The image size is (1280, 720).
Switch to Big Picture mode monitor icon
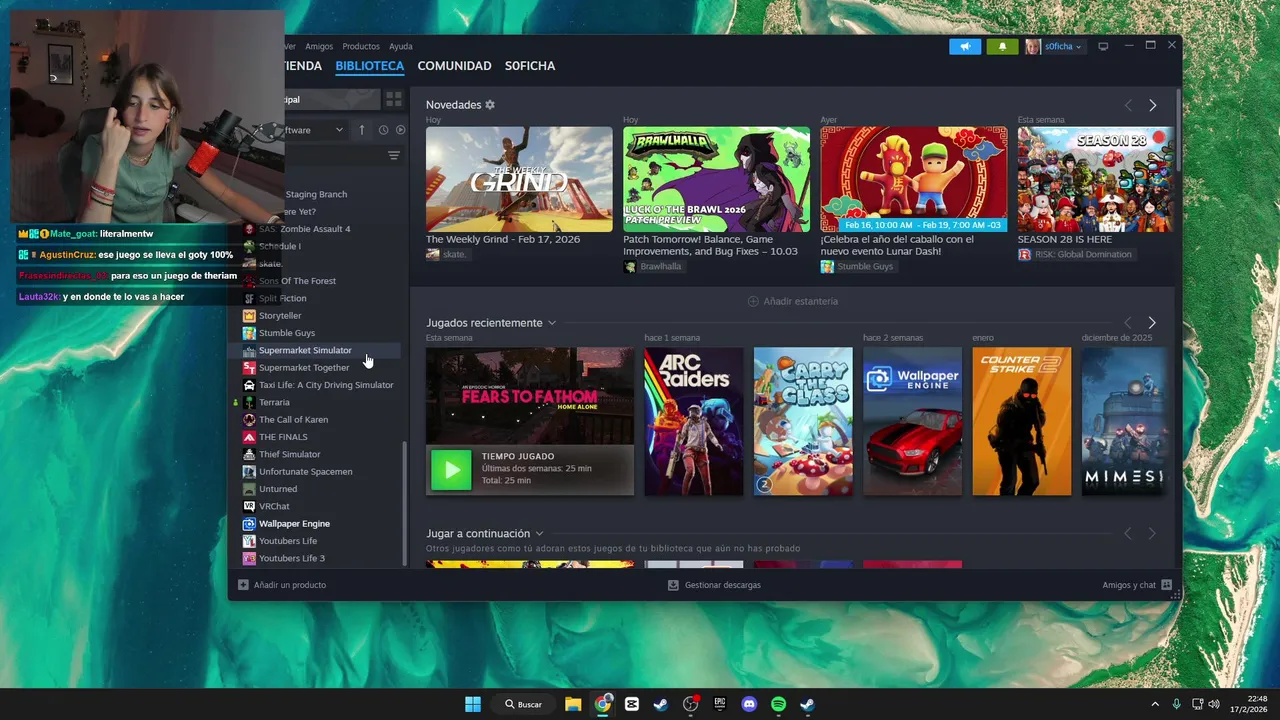pyautogui.click(x=1103, y=46)
